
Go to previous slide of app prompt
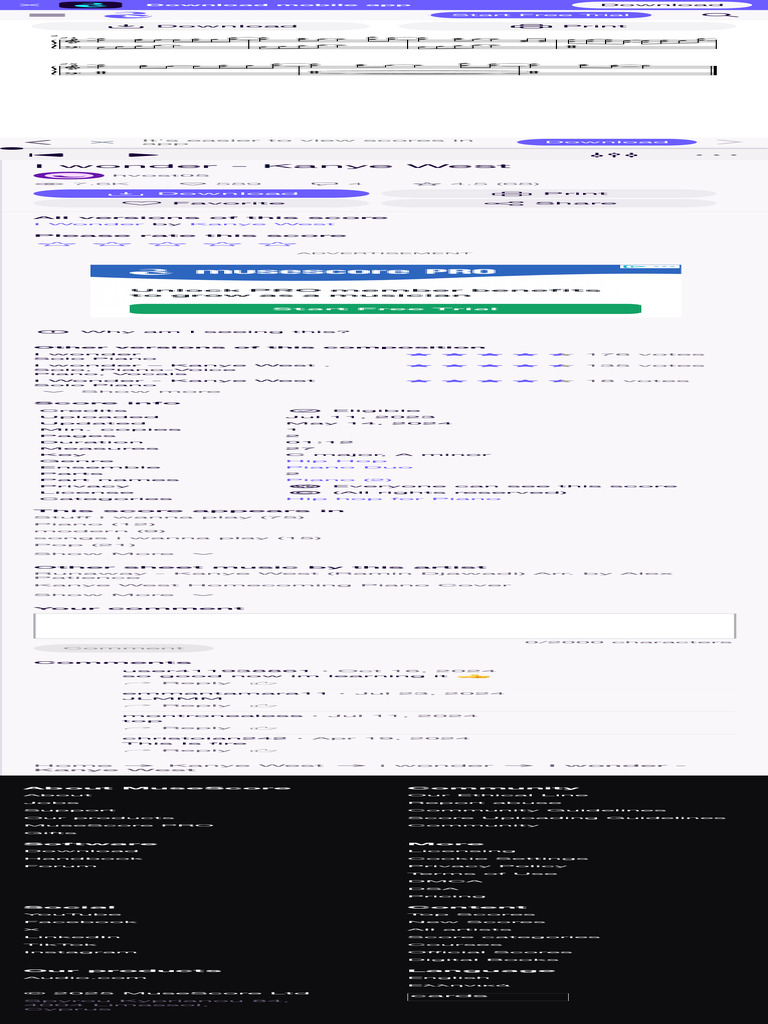pos(39,142)
